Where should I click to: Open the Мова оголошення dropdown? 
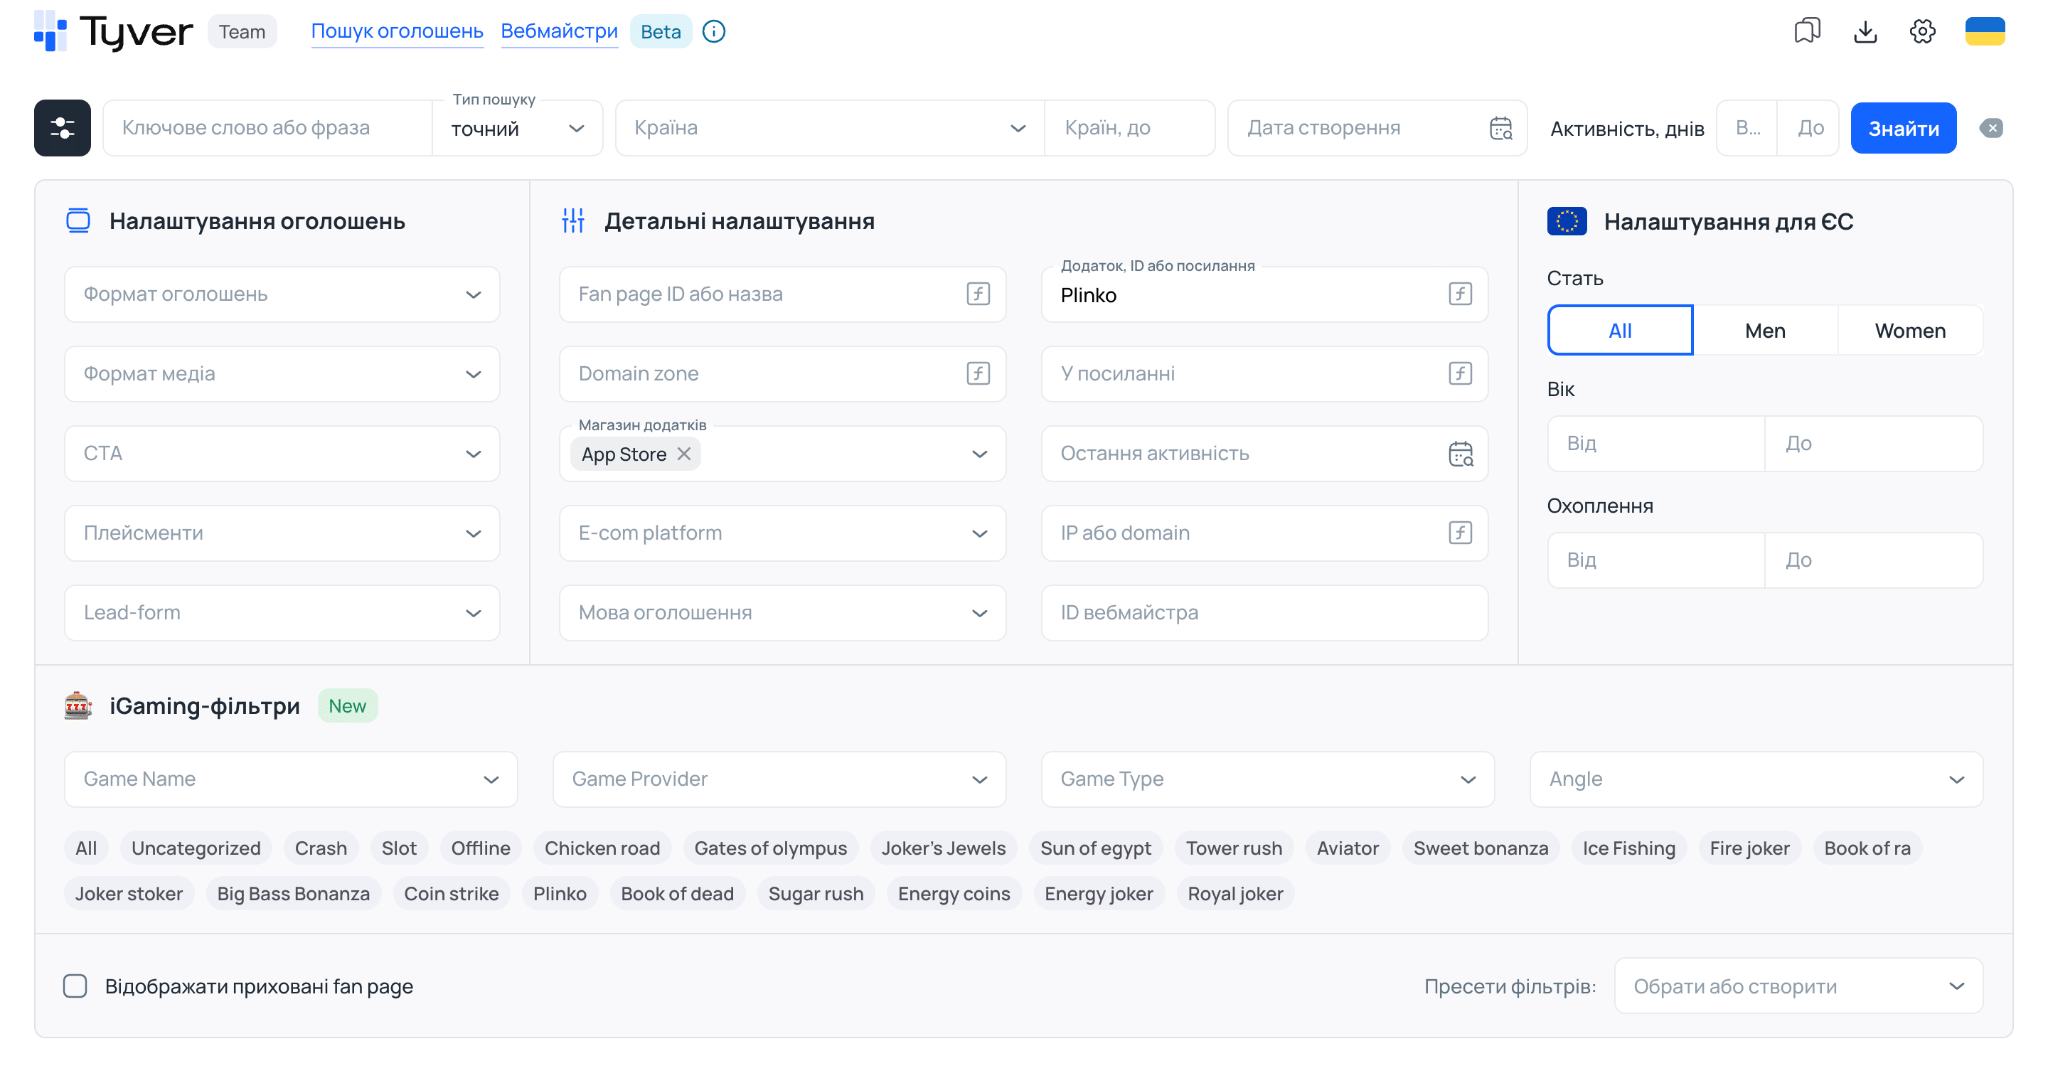782,613
